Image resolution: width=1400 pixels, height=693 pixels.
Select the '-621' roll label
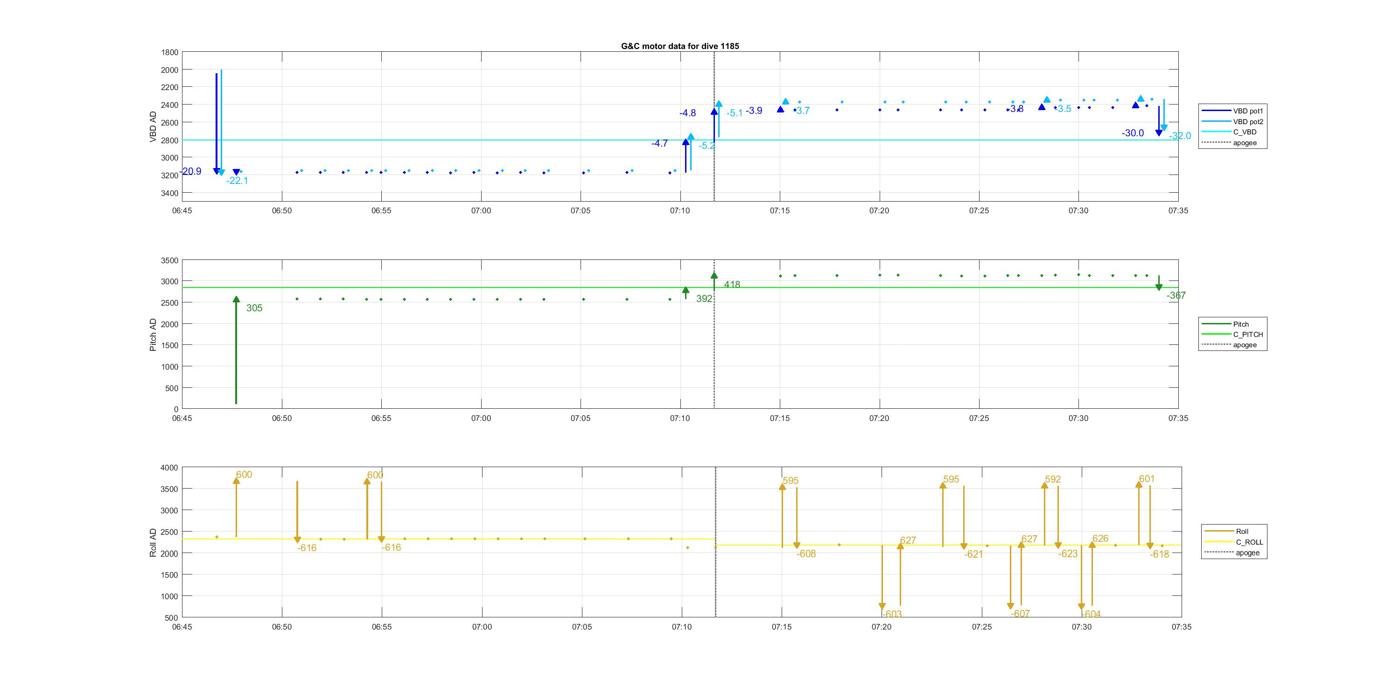tap(974, 555)
